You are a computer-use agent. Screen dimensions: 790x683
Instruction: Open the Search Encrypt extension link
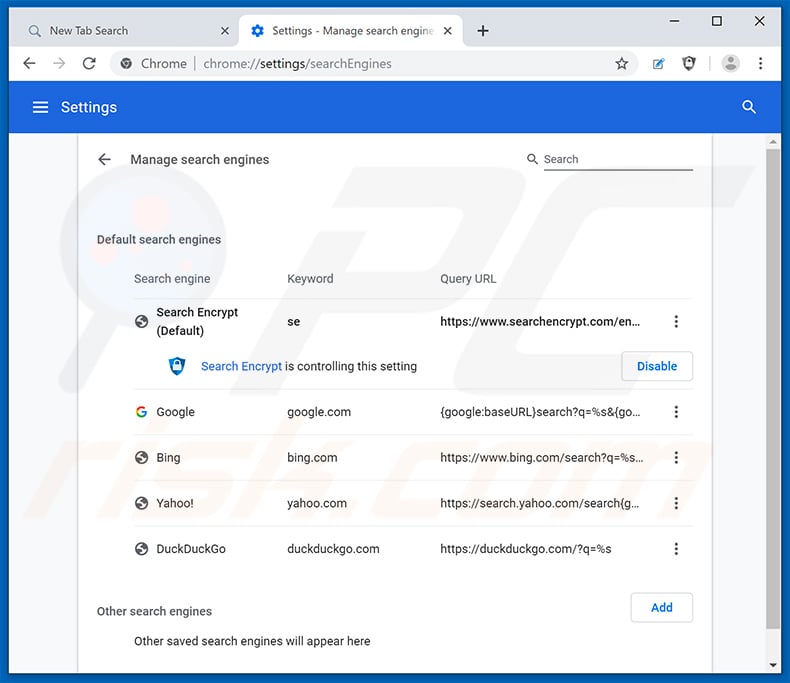(241, 366)
